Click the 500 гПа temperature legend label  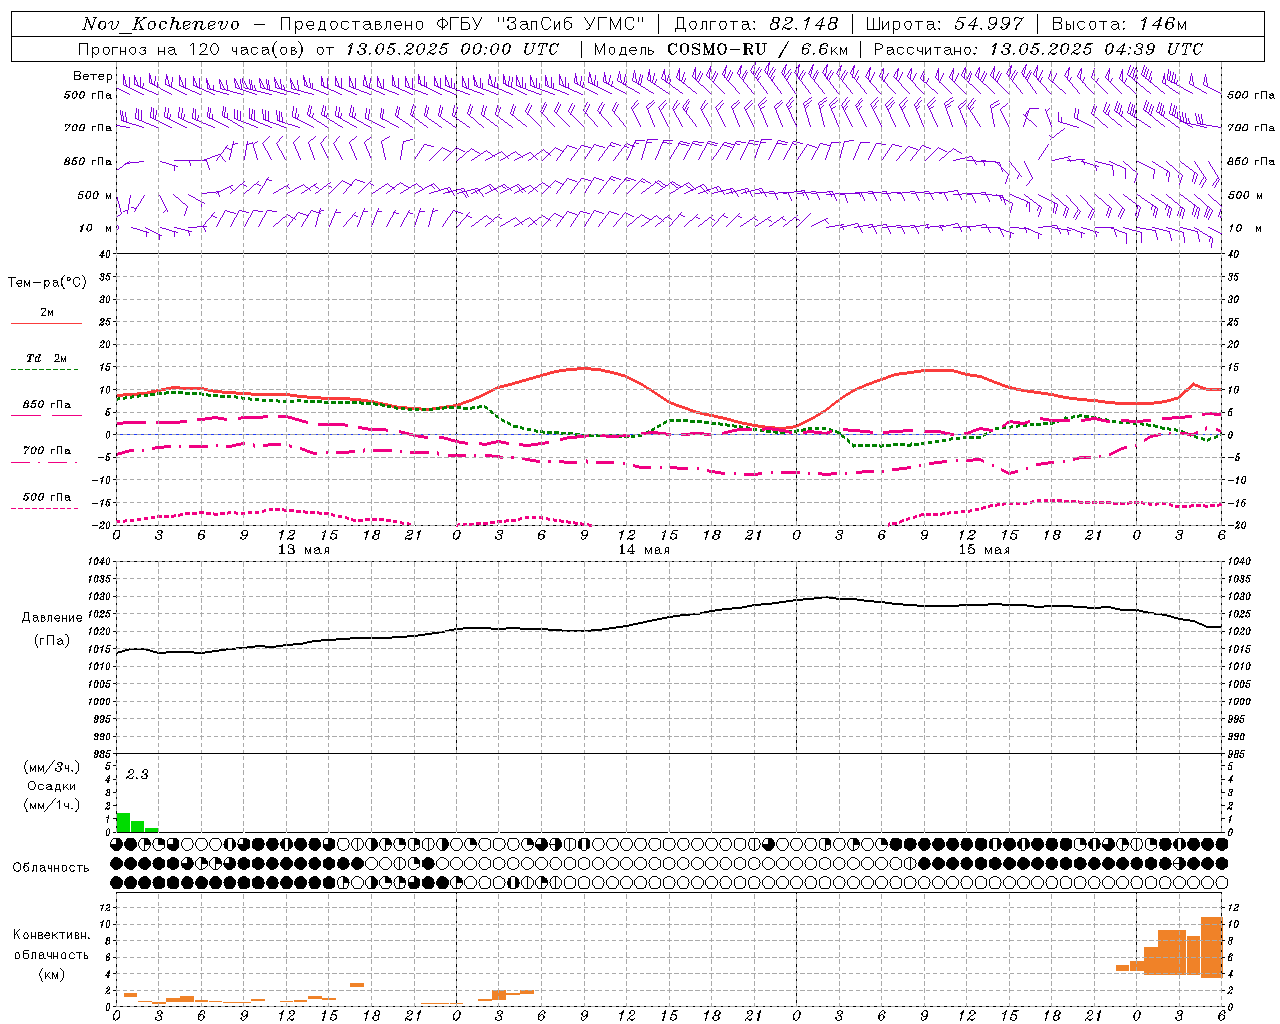coord(47,497)
